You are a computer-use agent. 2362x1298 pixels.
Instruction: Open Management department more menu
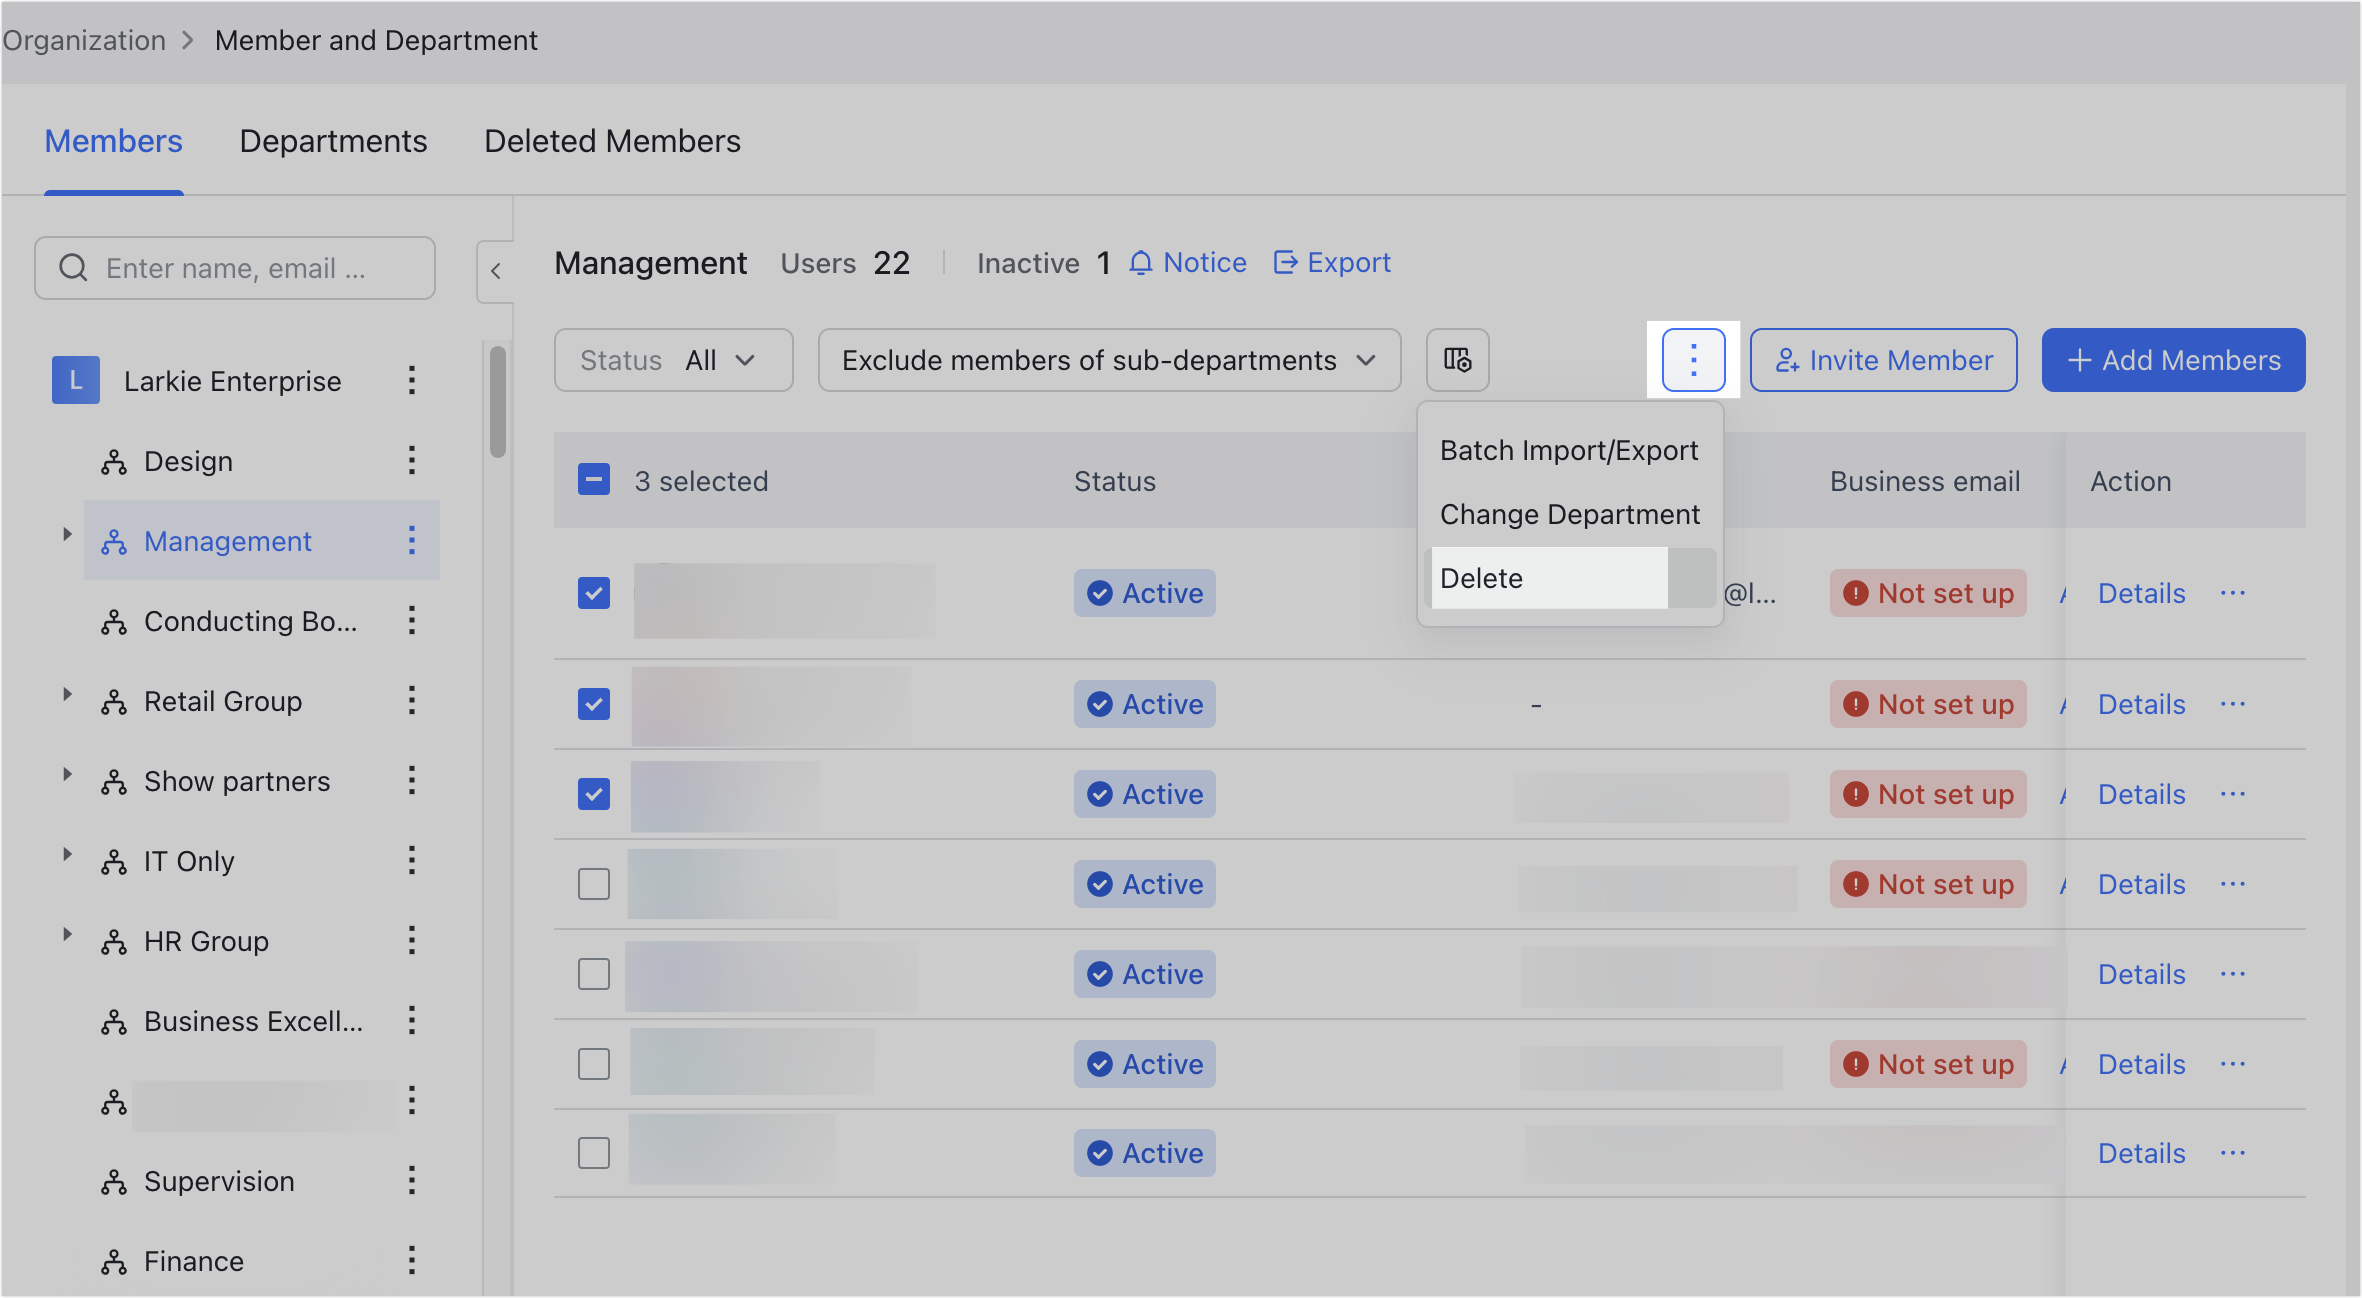[412, 541]
